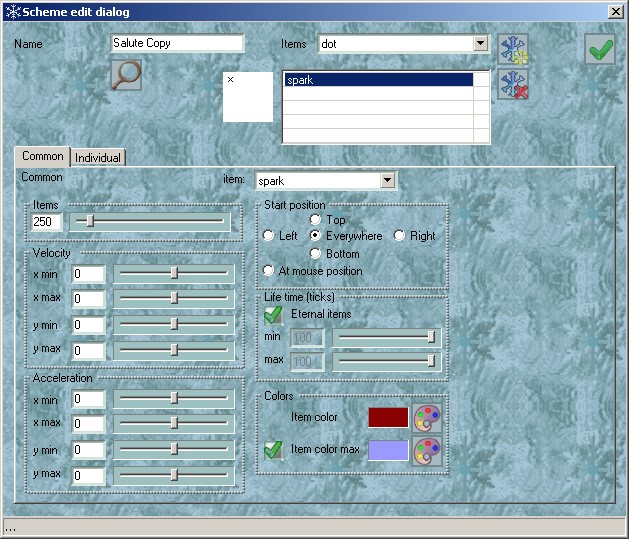Click the add snowflake item icon
This screenshot has height=539, width=629.
coord(513,50)
